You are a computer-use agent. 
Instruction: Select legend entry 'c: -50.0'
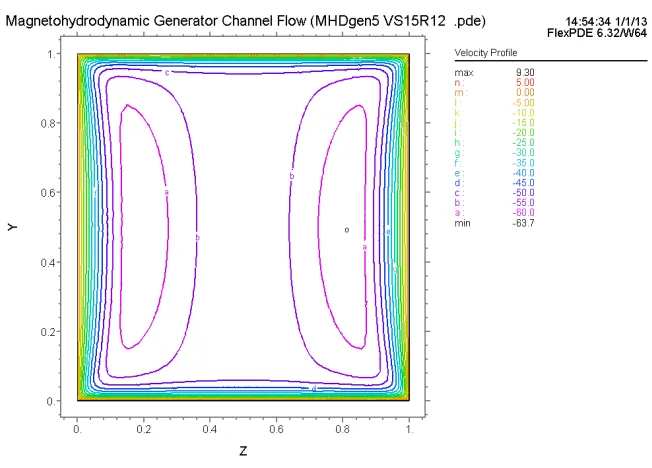pos(494,193)
